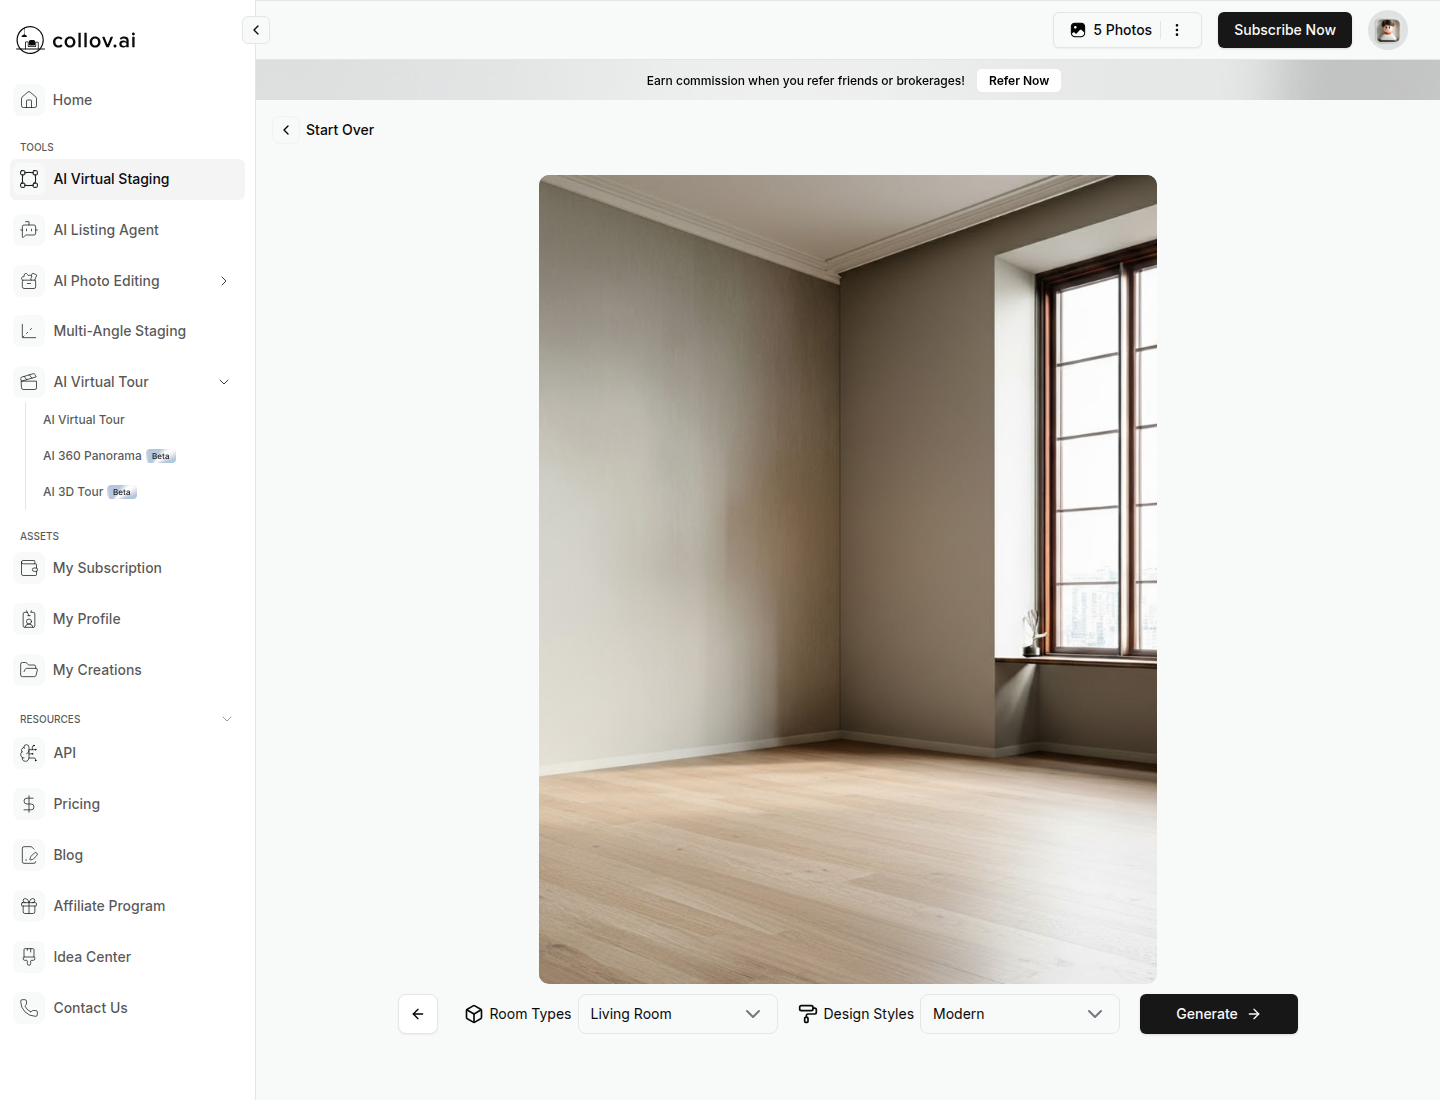Click the My Creations folder icon

tap(29, 670)
